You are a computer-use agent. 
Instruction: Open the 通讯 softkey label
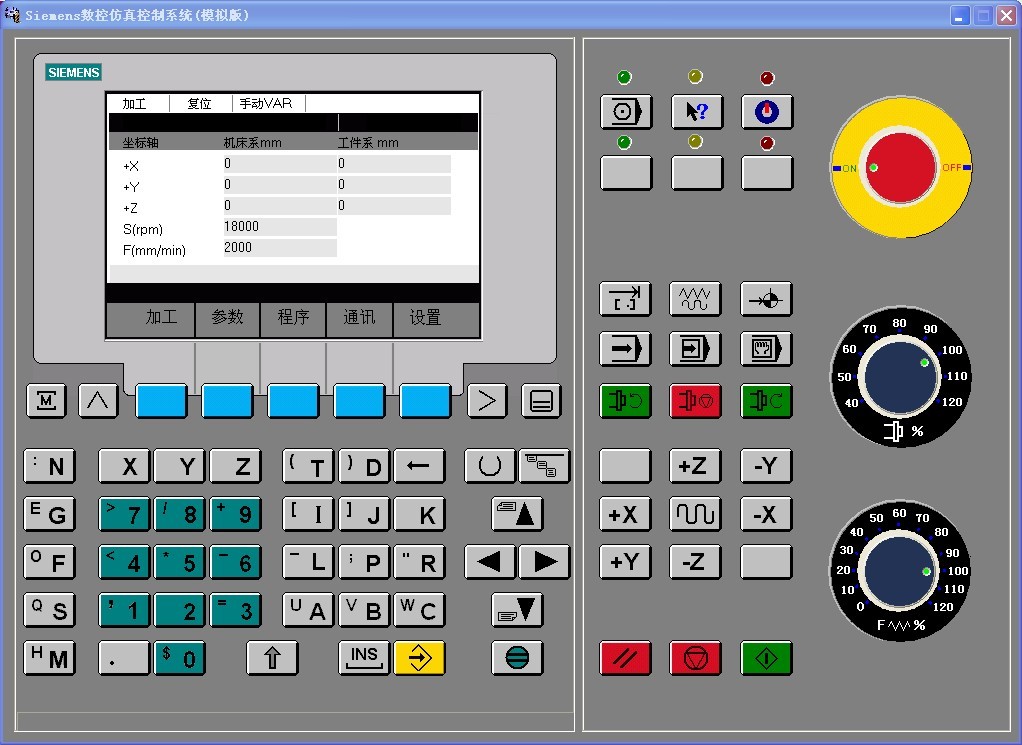point(359,317)
